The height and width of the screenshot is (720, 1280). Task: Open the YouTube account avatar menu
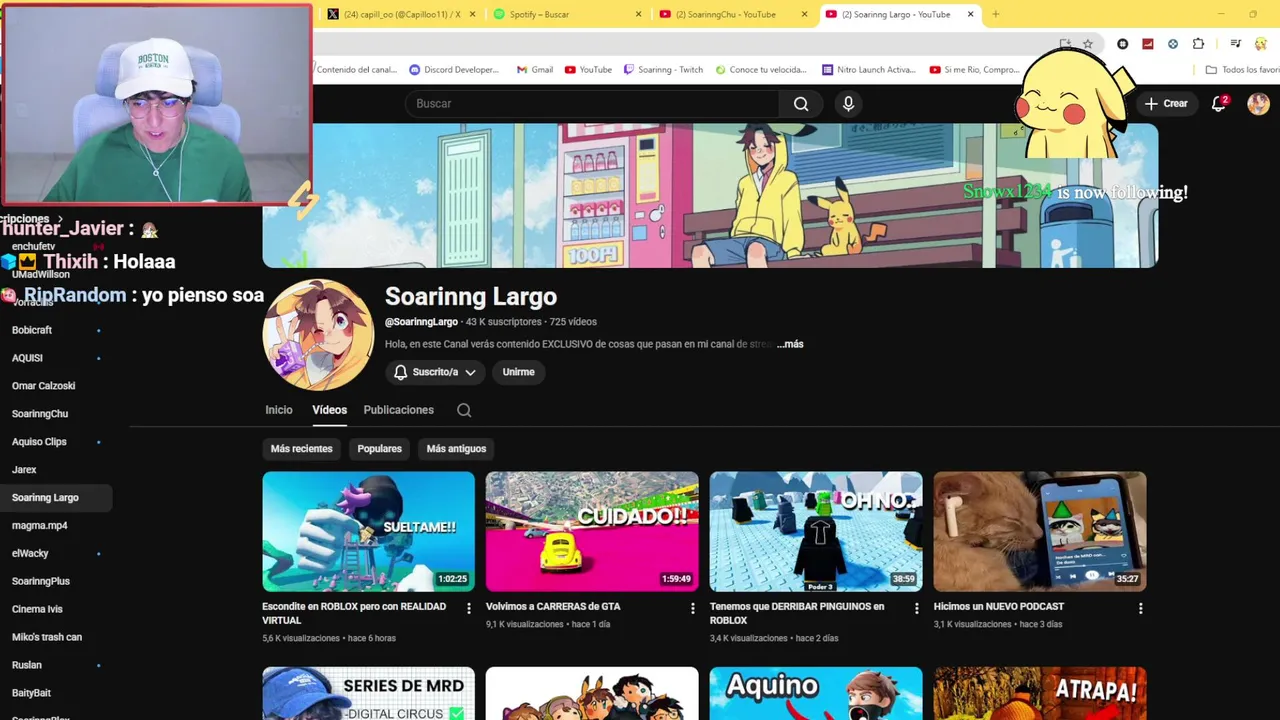click(1258, 103)
